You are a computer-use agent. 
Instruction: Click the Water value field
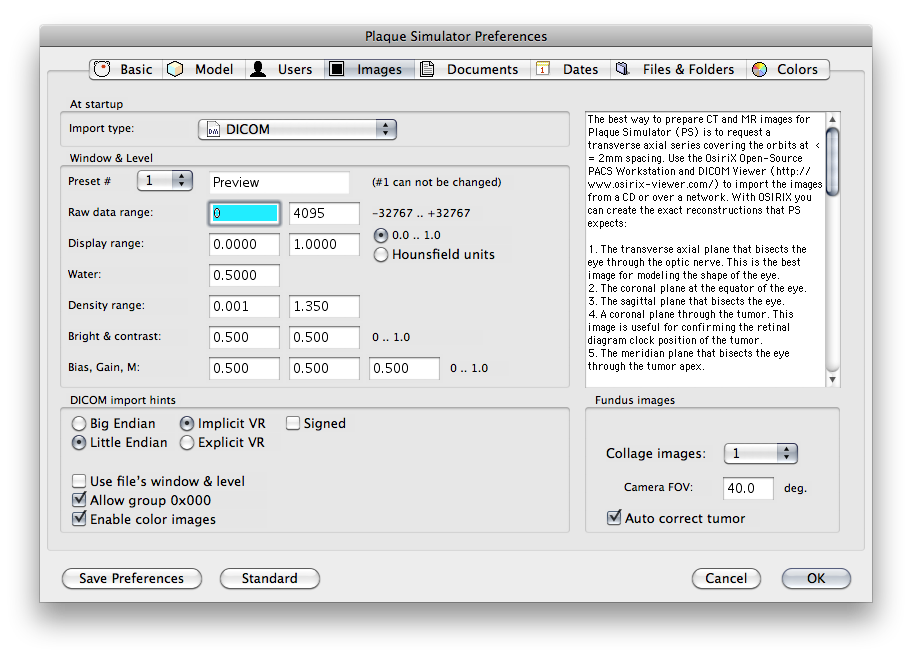[244, 275]
